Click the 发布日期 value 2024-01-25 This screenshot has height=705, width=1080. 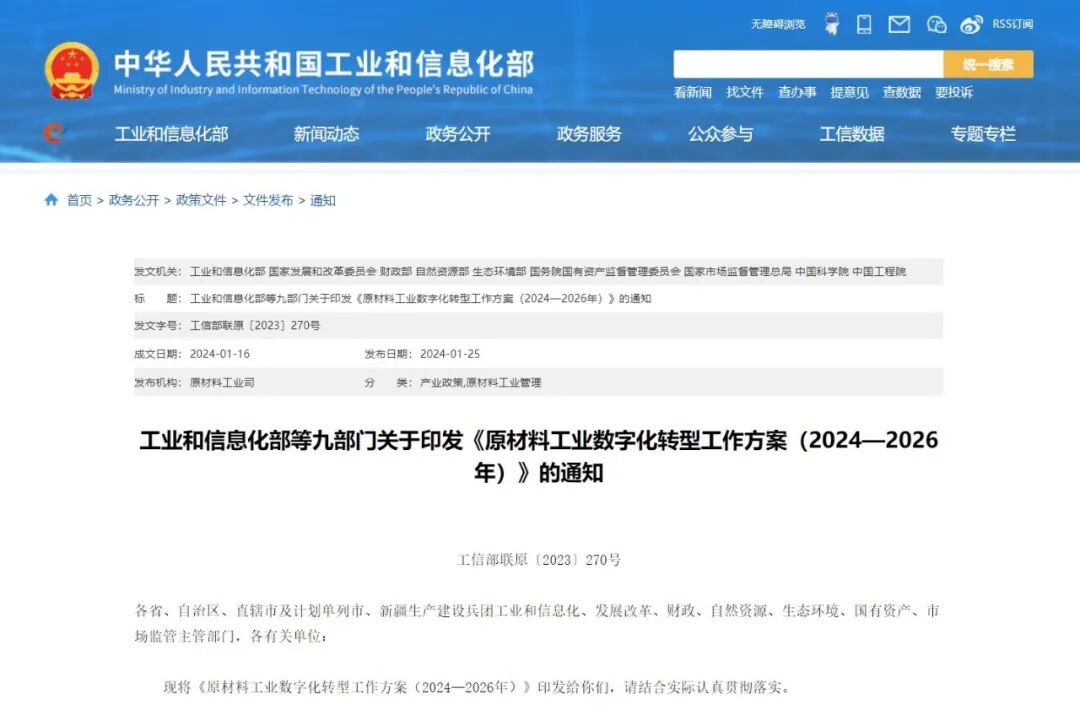coord(450,354)
